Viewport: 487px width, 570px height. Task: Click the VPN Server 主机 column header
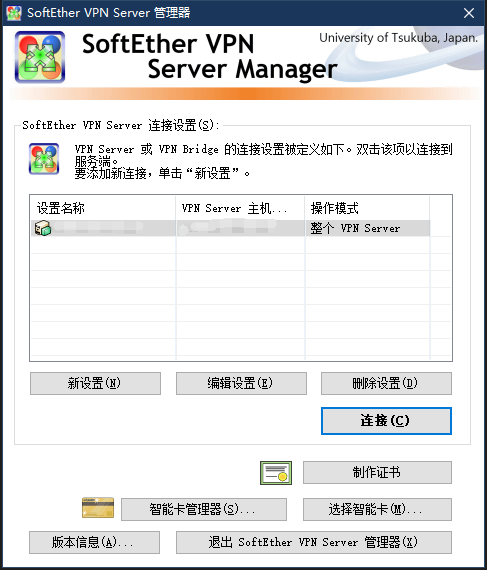click(x=240, y=208)
